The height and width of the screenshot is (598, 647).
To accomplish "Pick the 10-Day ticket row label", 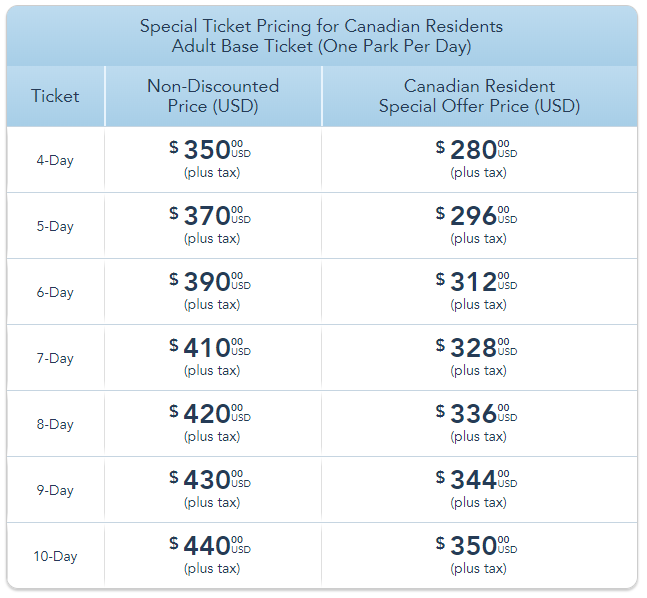I will tap(55, 556).
